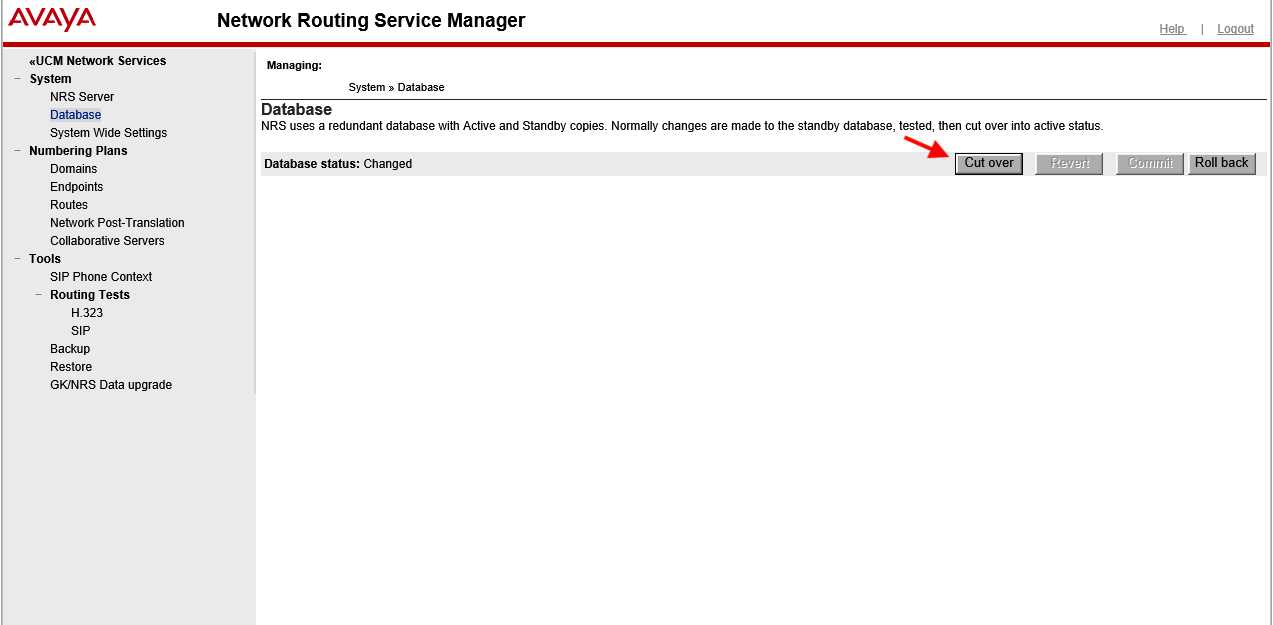Click the Routing Tests label
This screenshot has height=625, width=1273.
click(90, 295)
